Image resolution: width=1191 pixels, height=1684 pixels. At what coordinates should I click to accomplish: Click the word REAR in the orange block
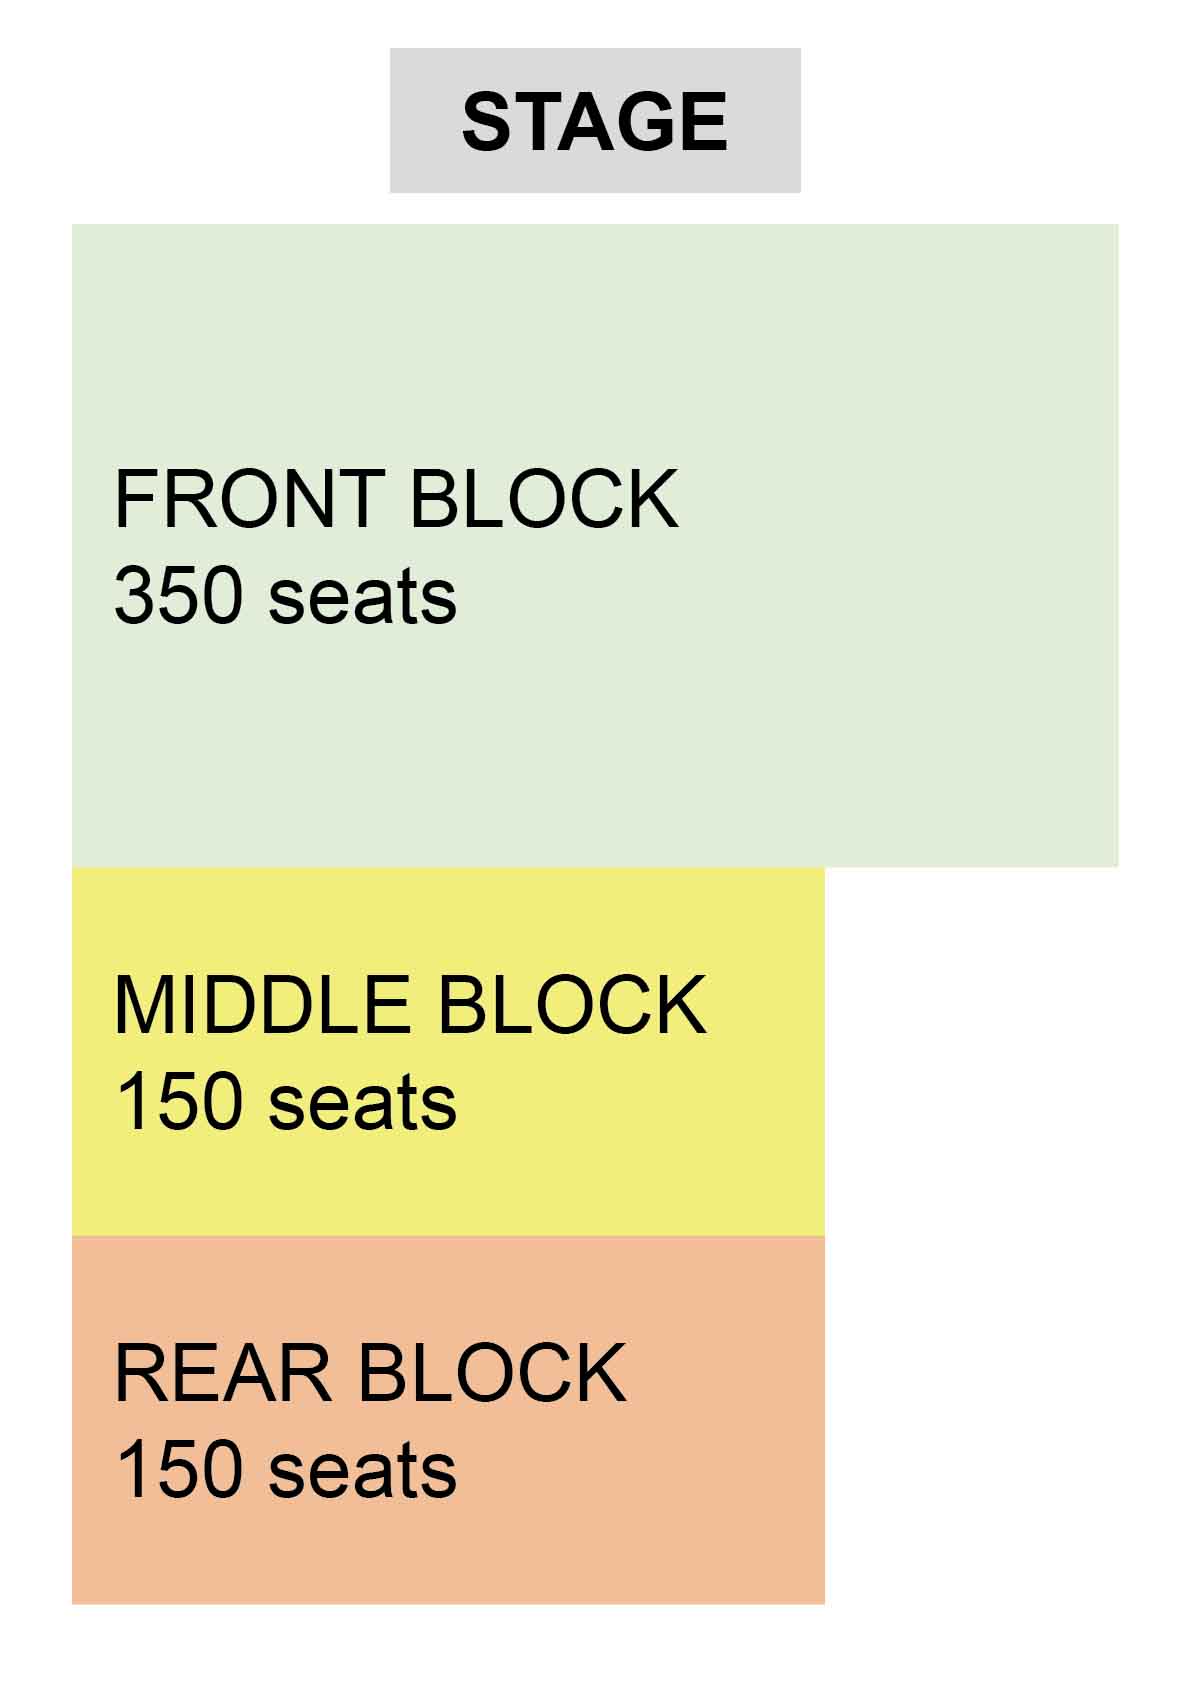tap(223, 1372)
